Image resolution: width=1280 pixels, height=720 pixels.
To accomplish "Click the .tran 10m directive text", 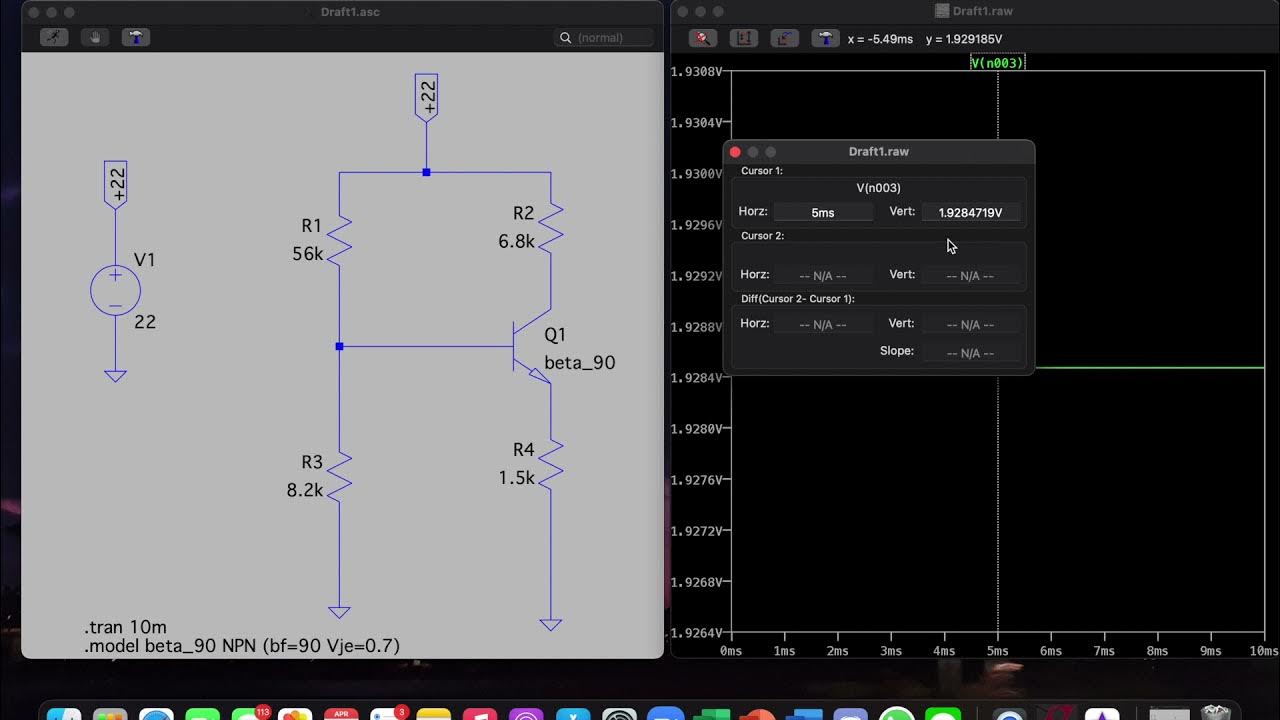I will 125,628.
